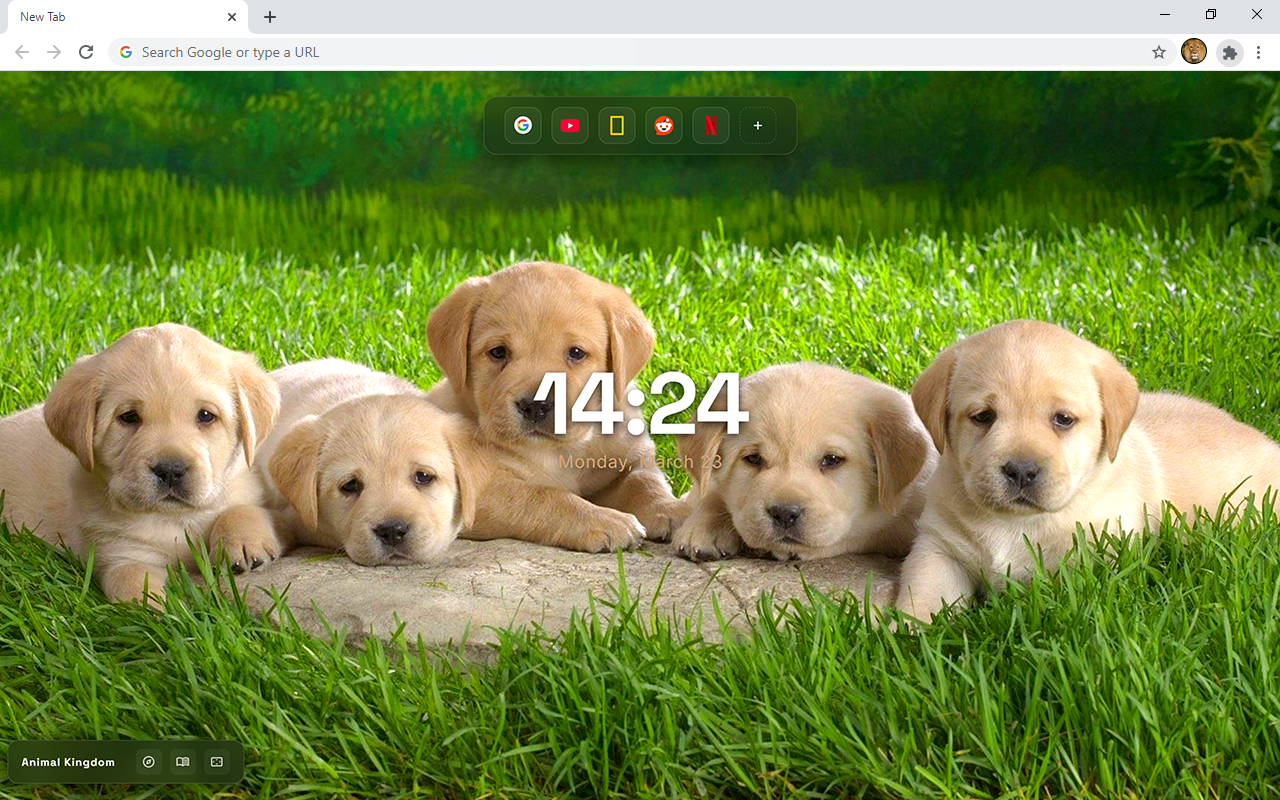Click the open book icon
The image size is (1280, 800).
(183, 762)
